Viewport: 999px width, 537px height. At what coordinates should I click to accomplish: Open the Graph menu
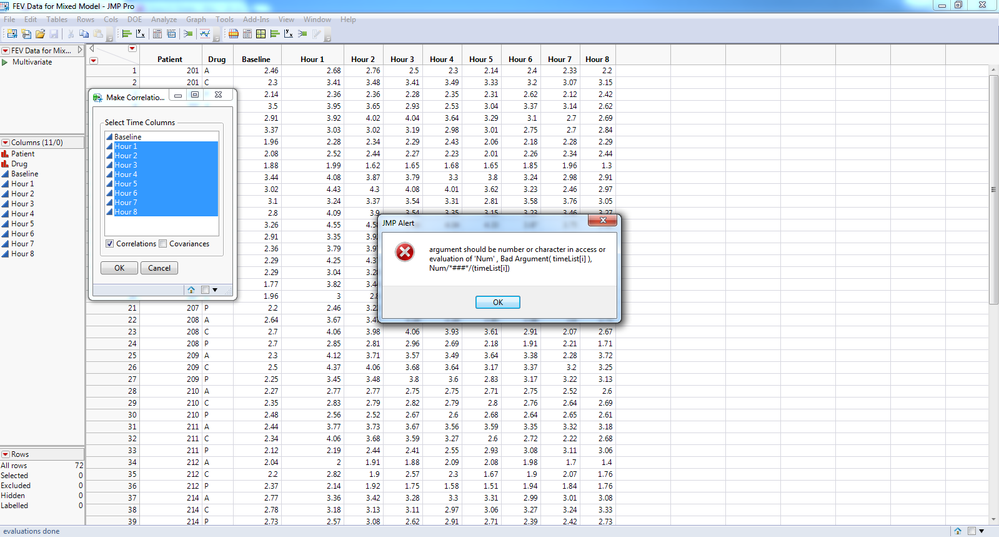[x=196, y=19]
